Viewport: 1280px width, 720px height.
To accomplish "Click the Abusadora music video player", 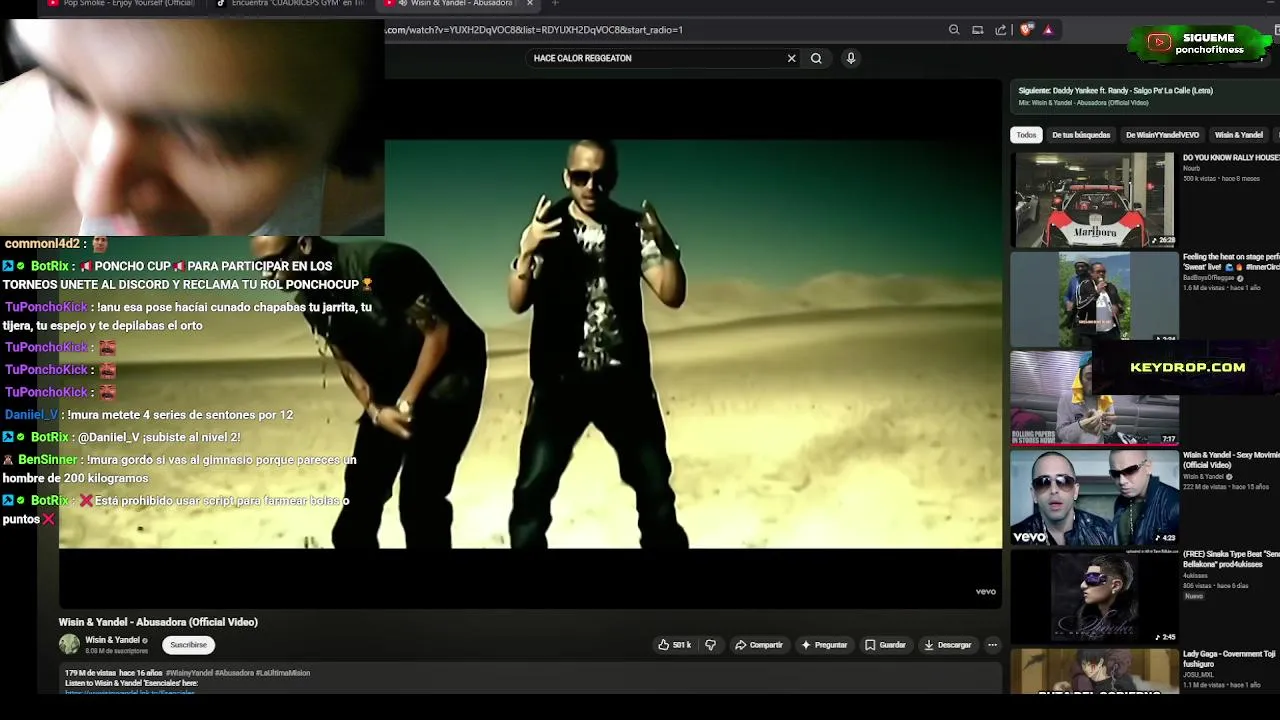I will (530, 343).
